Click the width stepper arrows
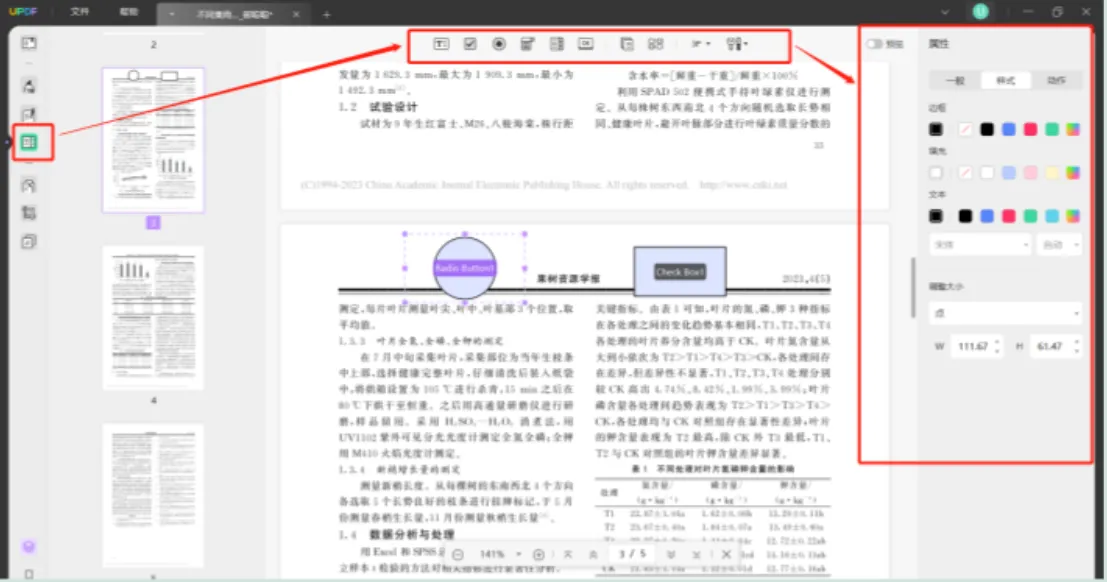 pos(997,346)
